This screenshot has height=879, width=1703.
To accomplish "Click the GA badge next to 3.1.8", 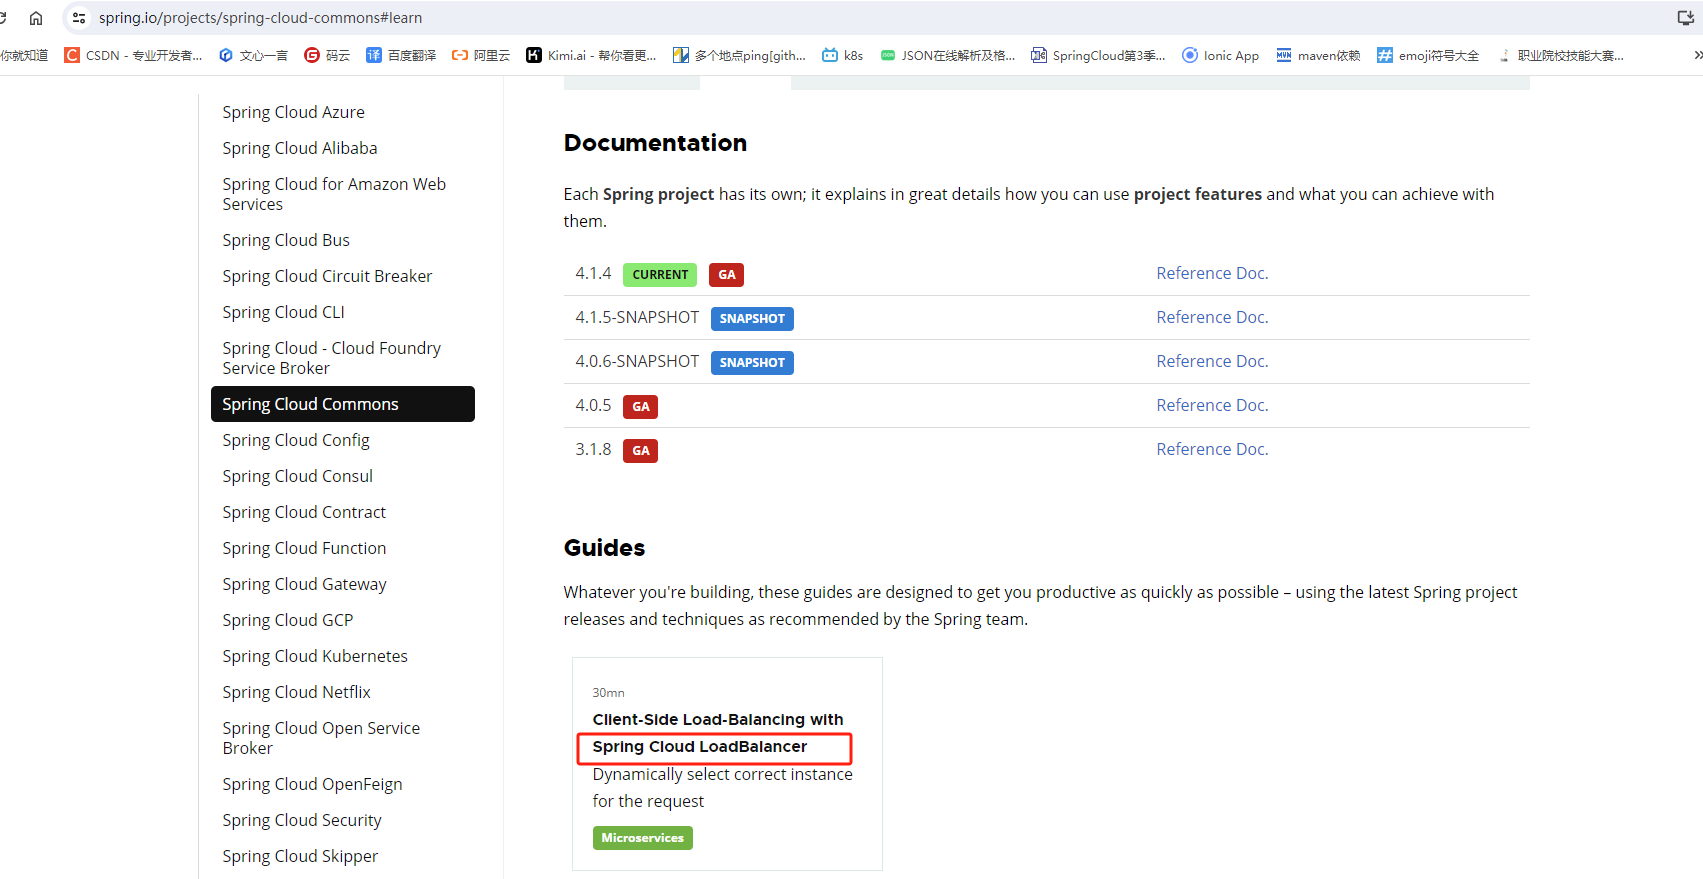I will [x=641, y=451].
